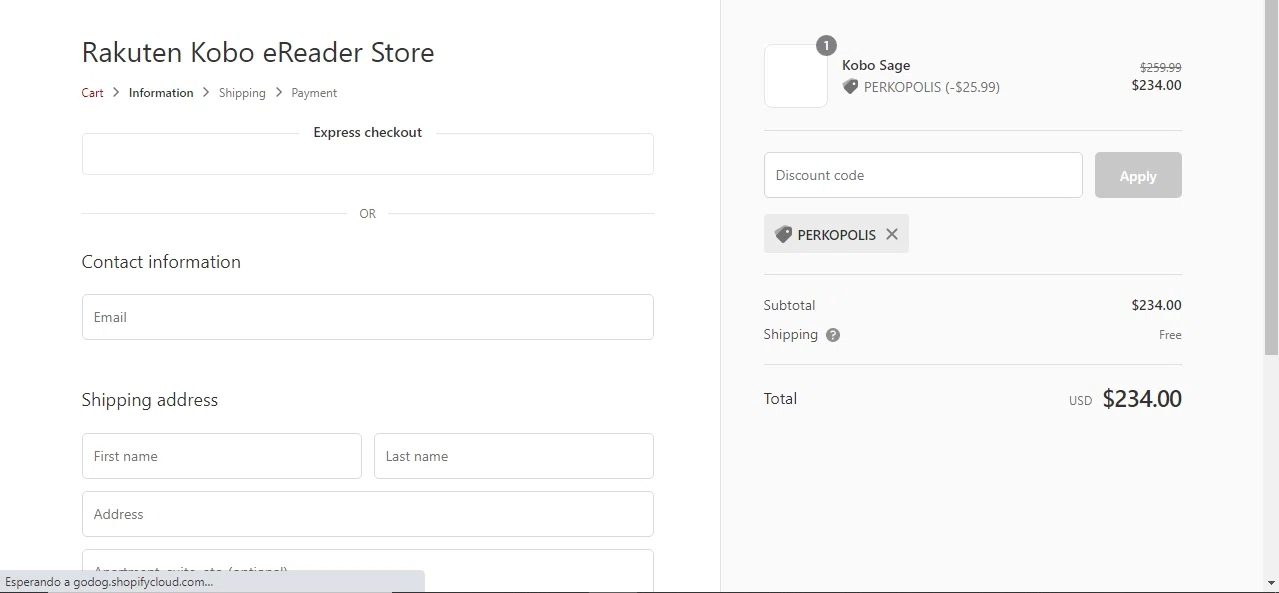1279x593 pixels.
Task: Click the Express checkout box
Action: tap(367, 154)
